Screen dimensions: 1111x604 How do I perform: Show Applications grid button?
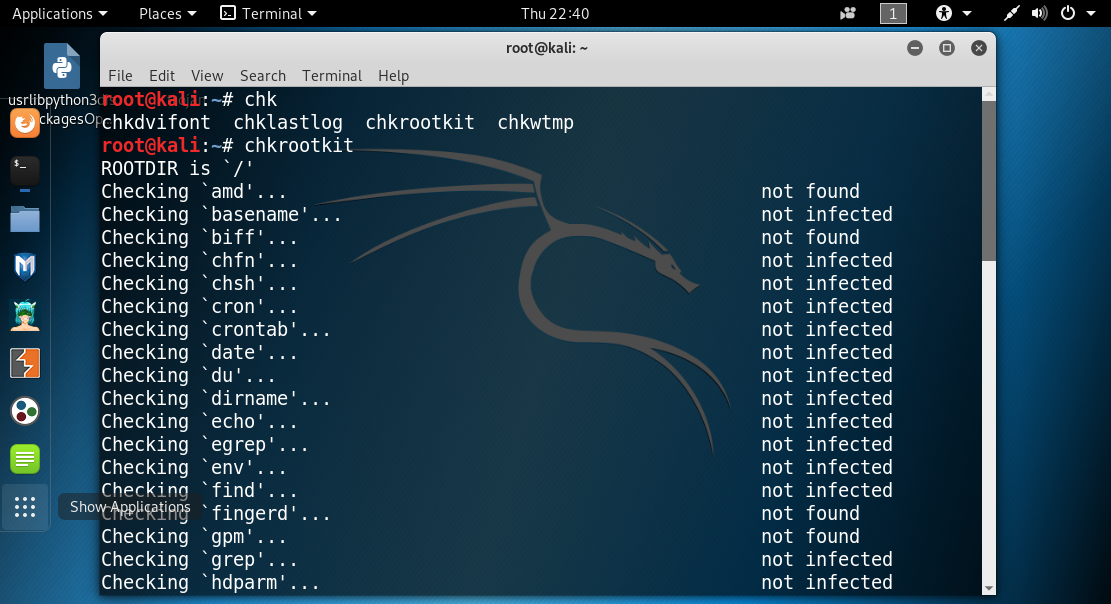click(25, 507)
